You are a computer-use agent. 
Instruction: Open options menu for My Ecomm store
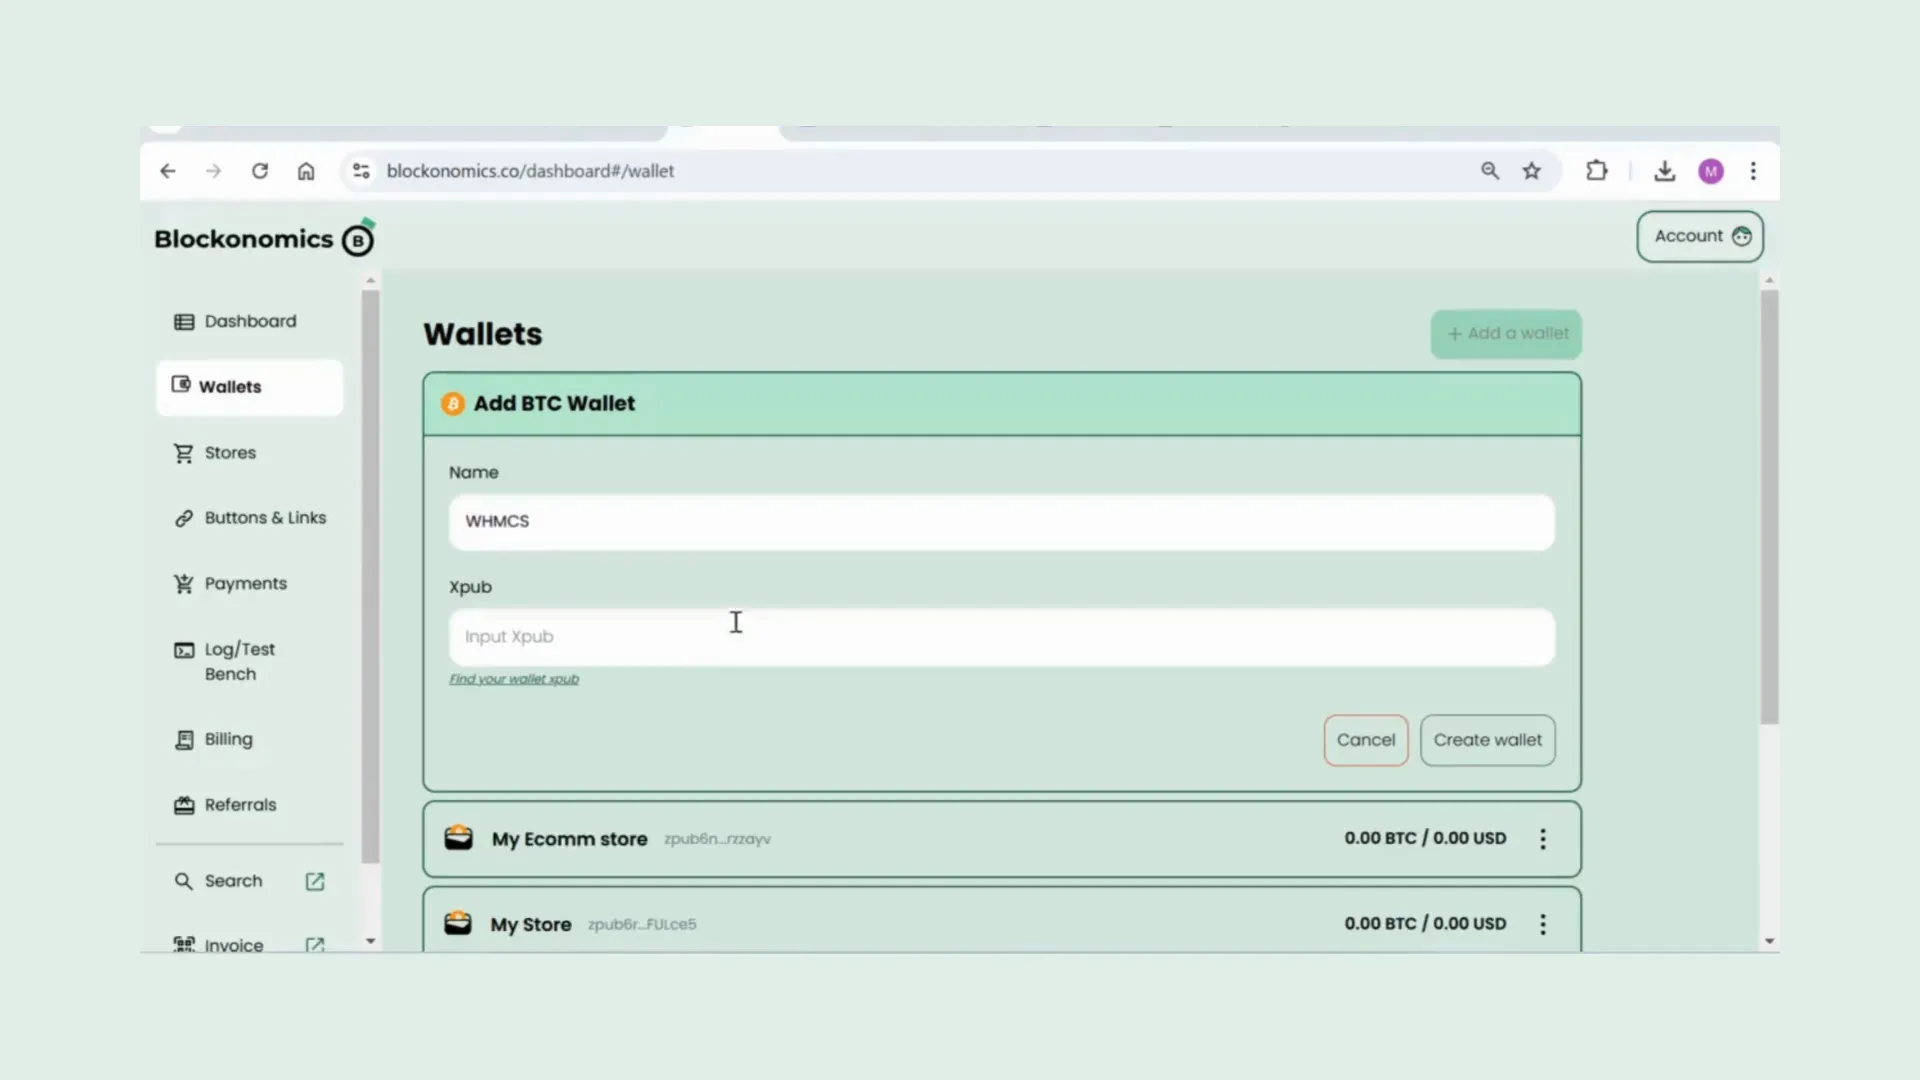point(1542,837)
